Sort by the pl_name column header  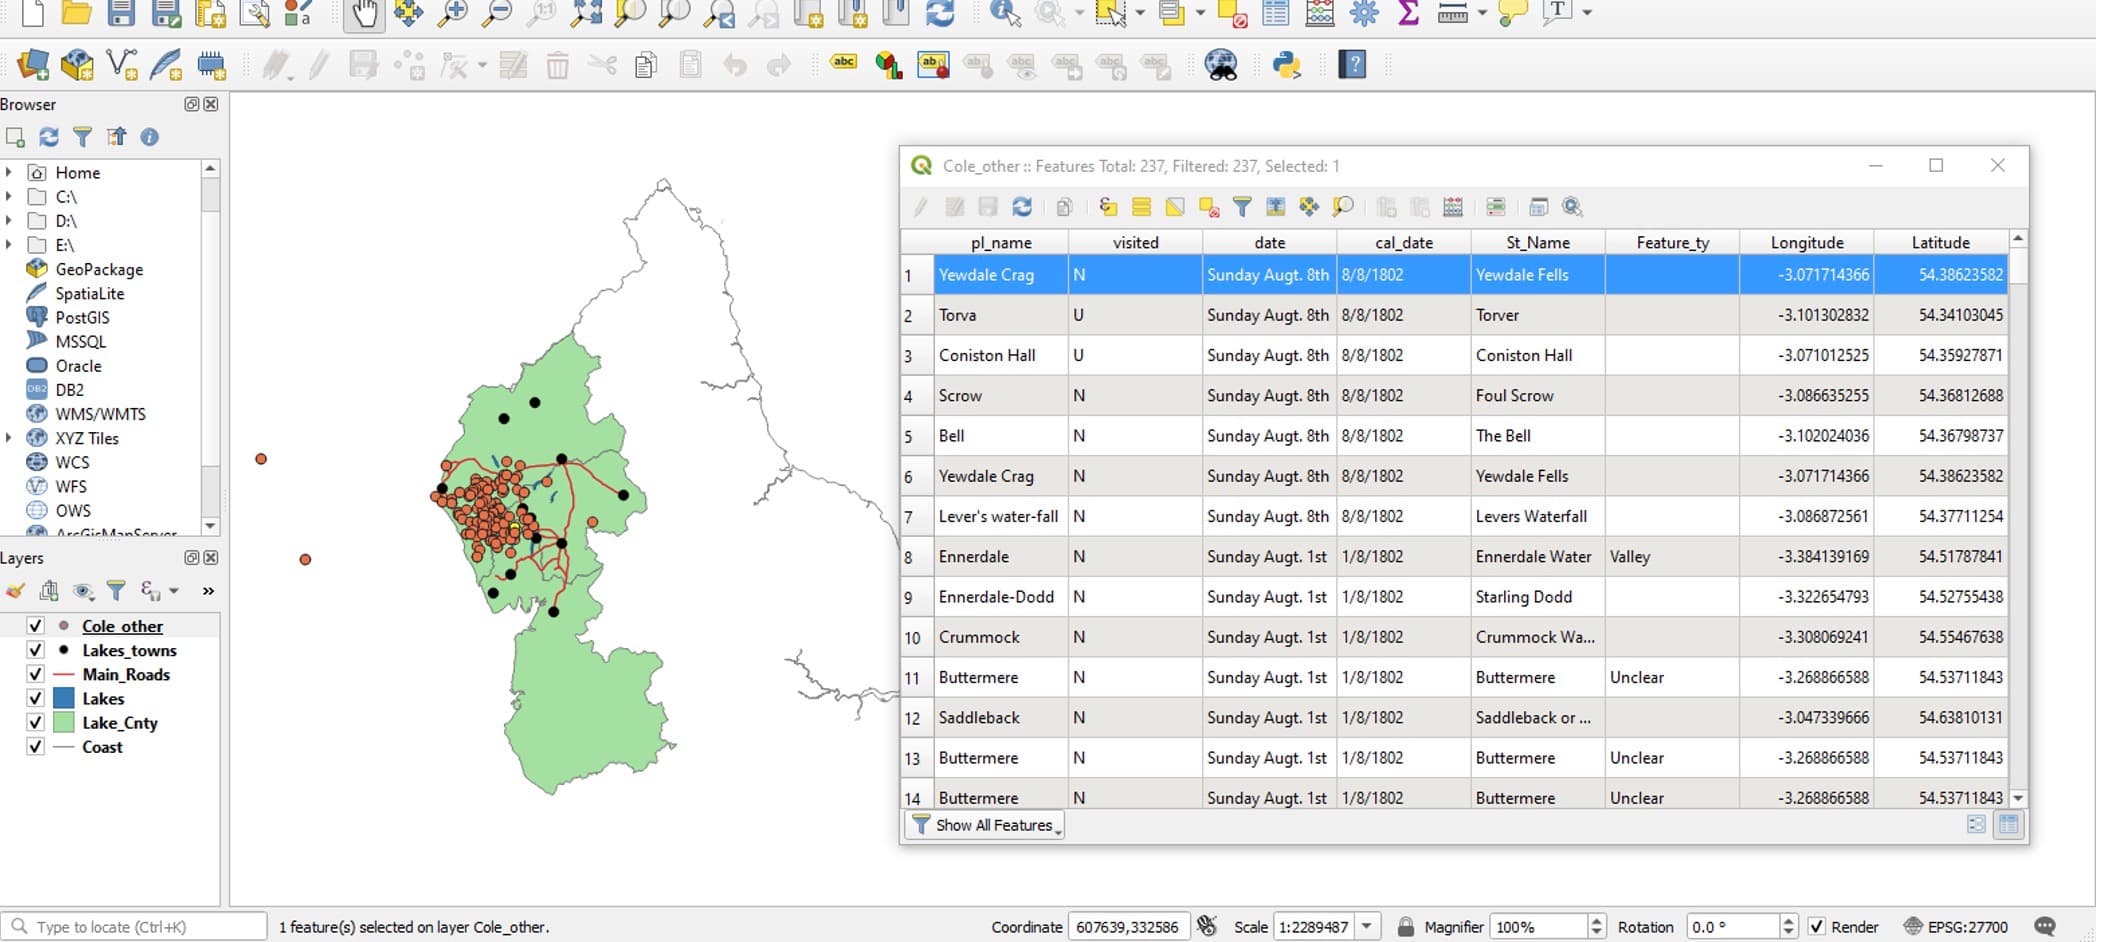[1000, 243]
